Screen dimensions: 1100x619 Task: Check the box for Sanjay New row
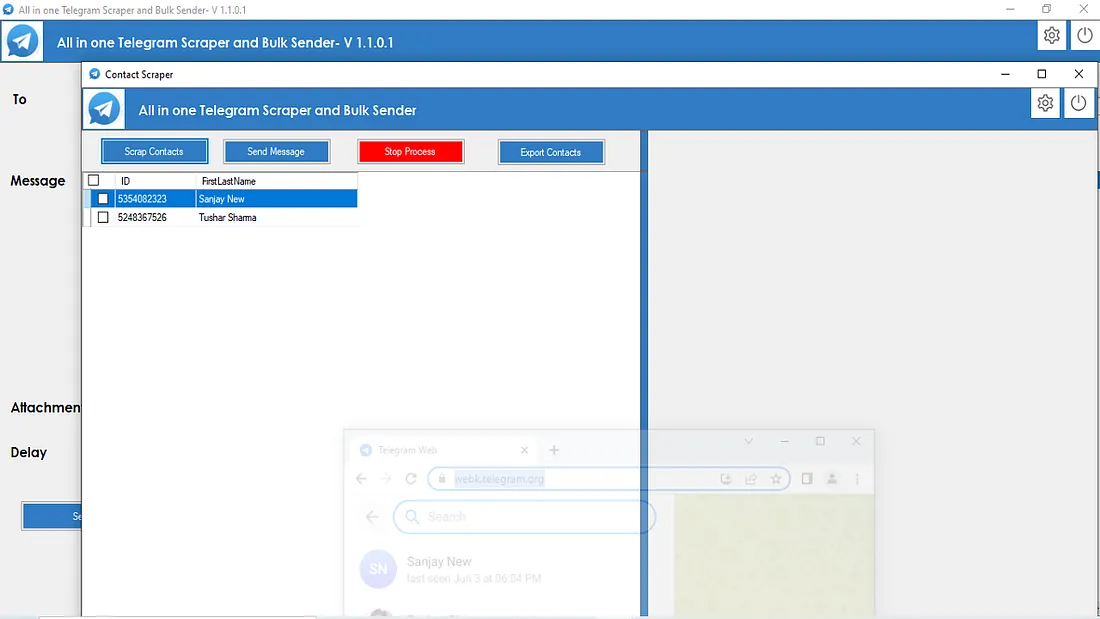[x=103, y=199]
